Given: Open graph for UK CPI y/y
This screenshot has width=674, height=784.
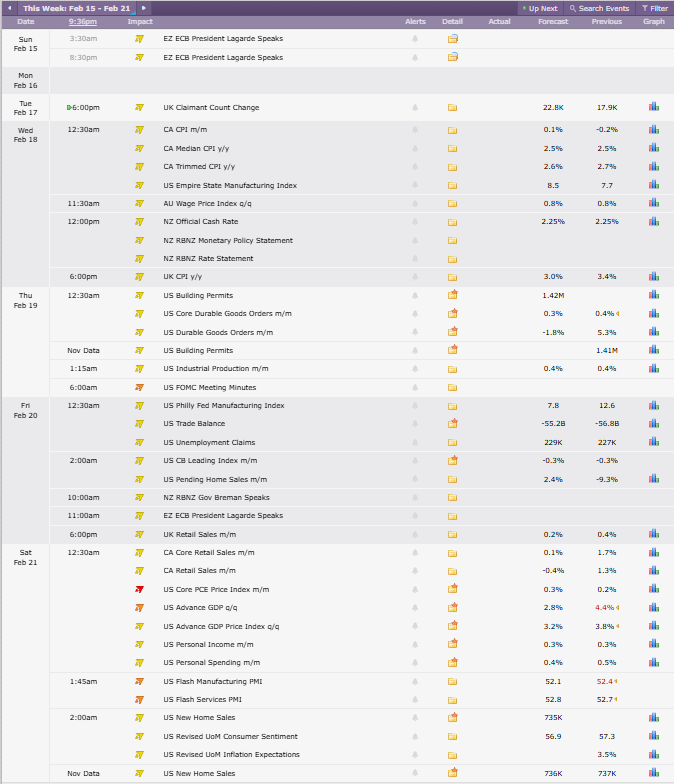Looking at the screenshot, I should pyautogui.click(x=654, y=276).
